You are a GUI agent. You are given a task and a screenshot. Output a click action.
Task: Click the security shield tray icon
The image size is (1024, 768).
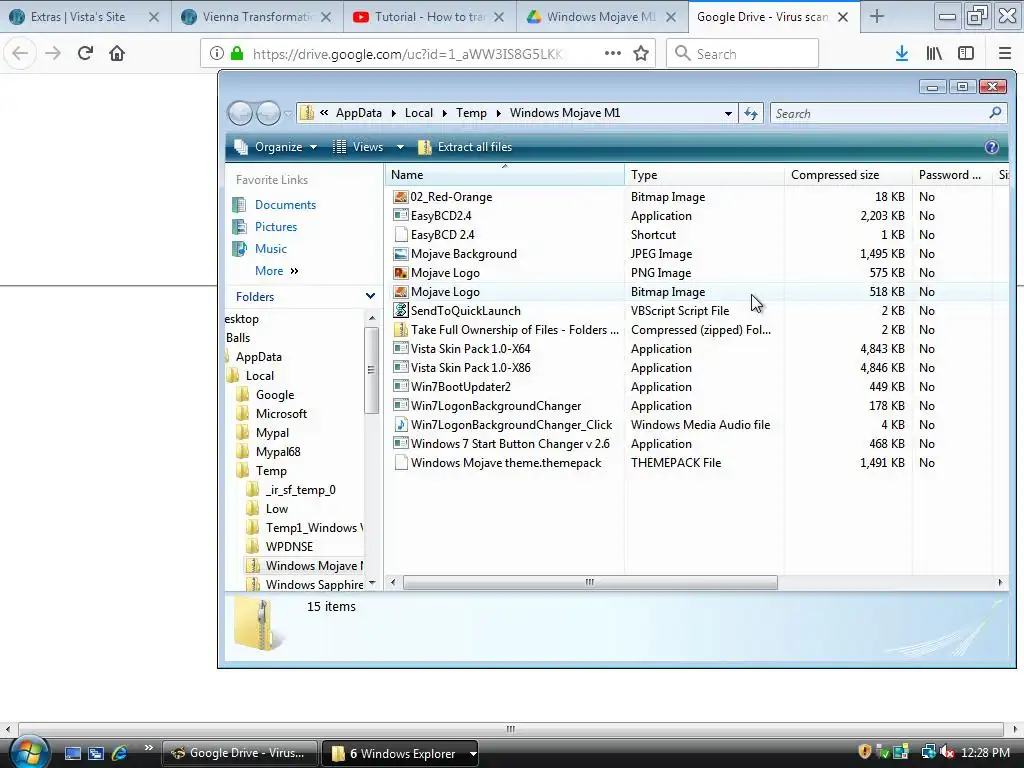[x=865, y=752]
